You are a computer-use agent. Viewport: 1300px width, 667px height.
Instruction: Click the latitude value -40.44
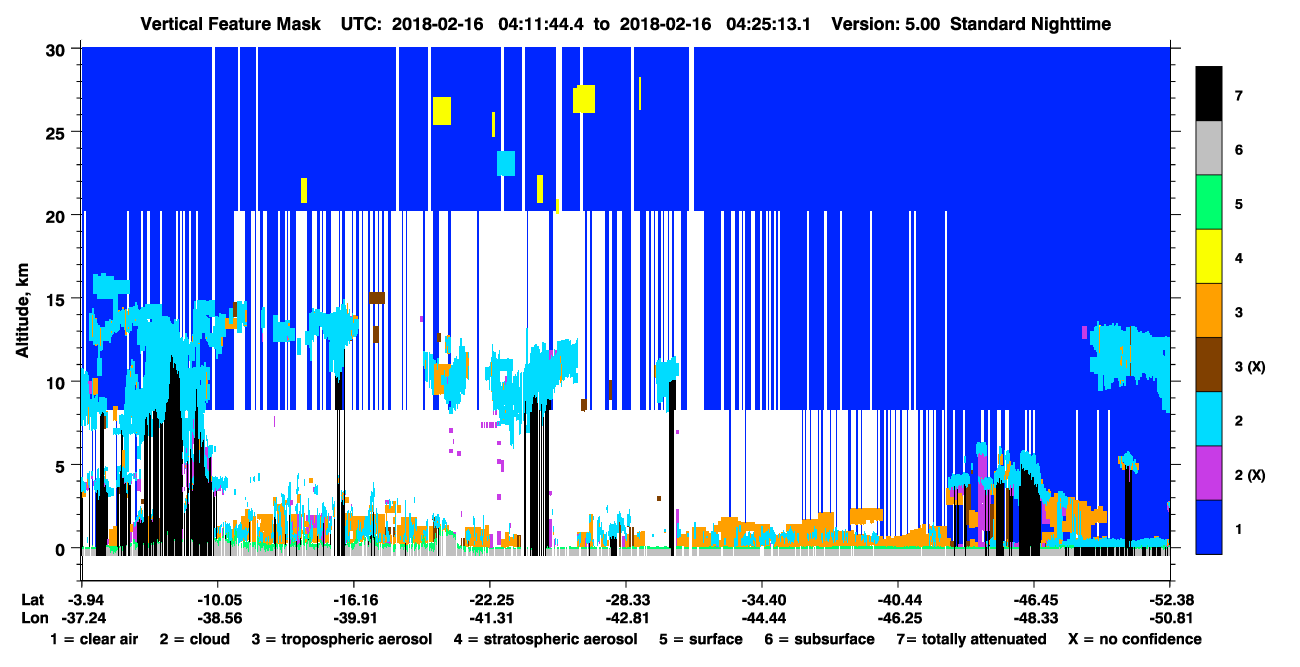[x=897, y=599]
